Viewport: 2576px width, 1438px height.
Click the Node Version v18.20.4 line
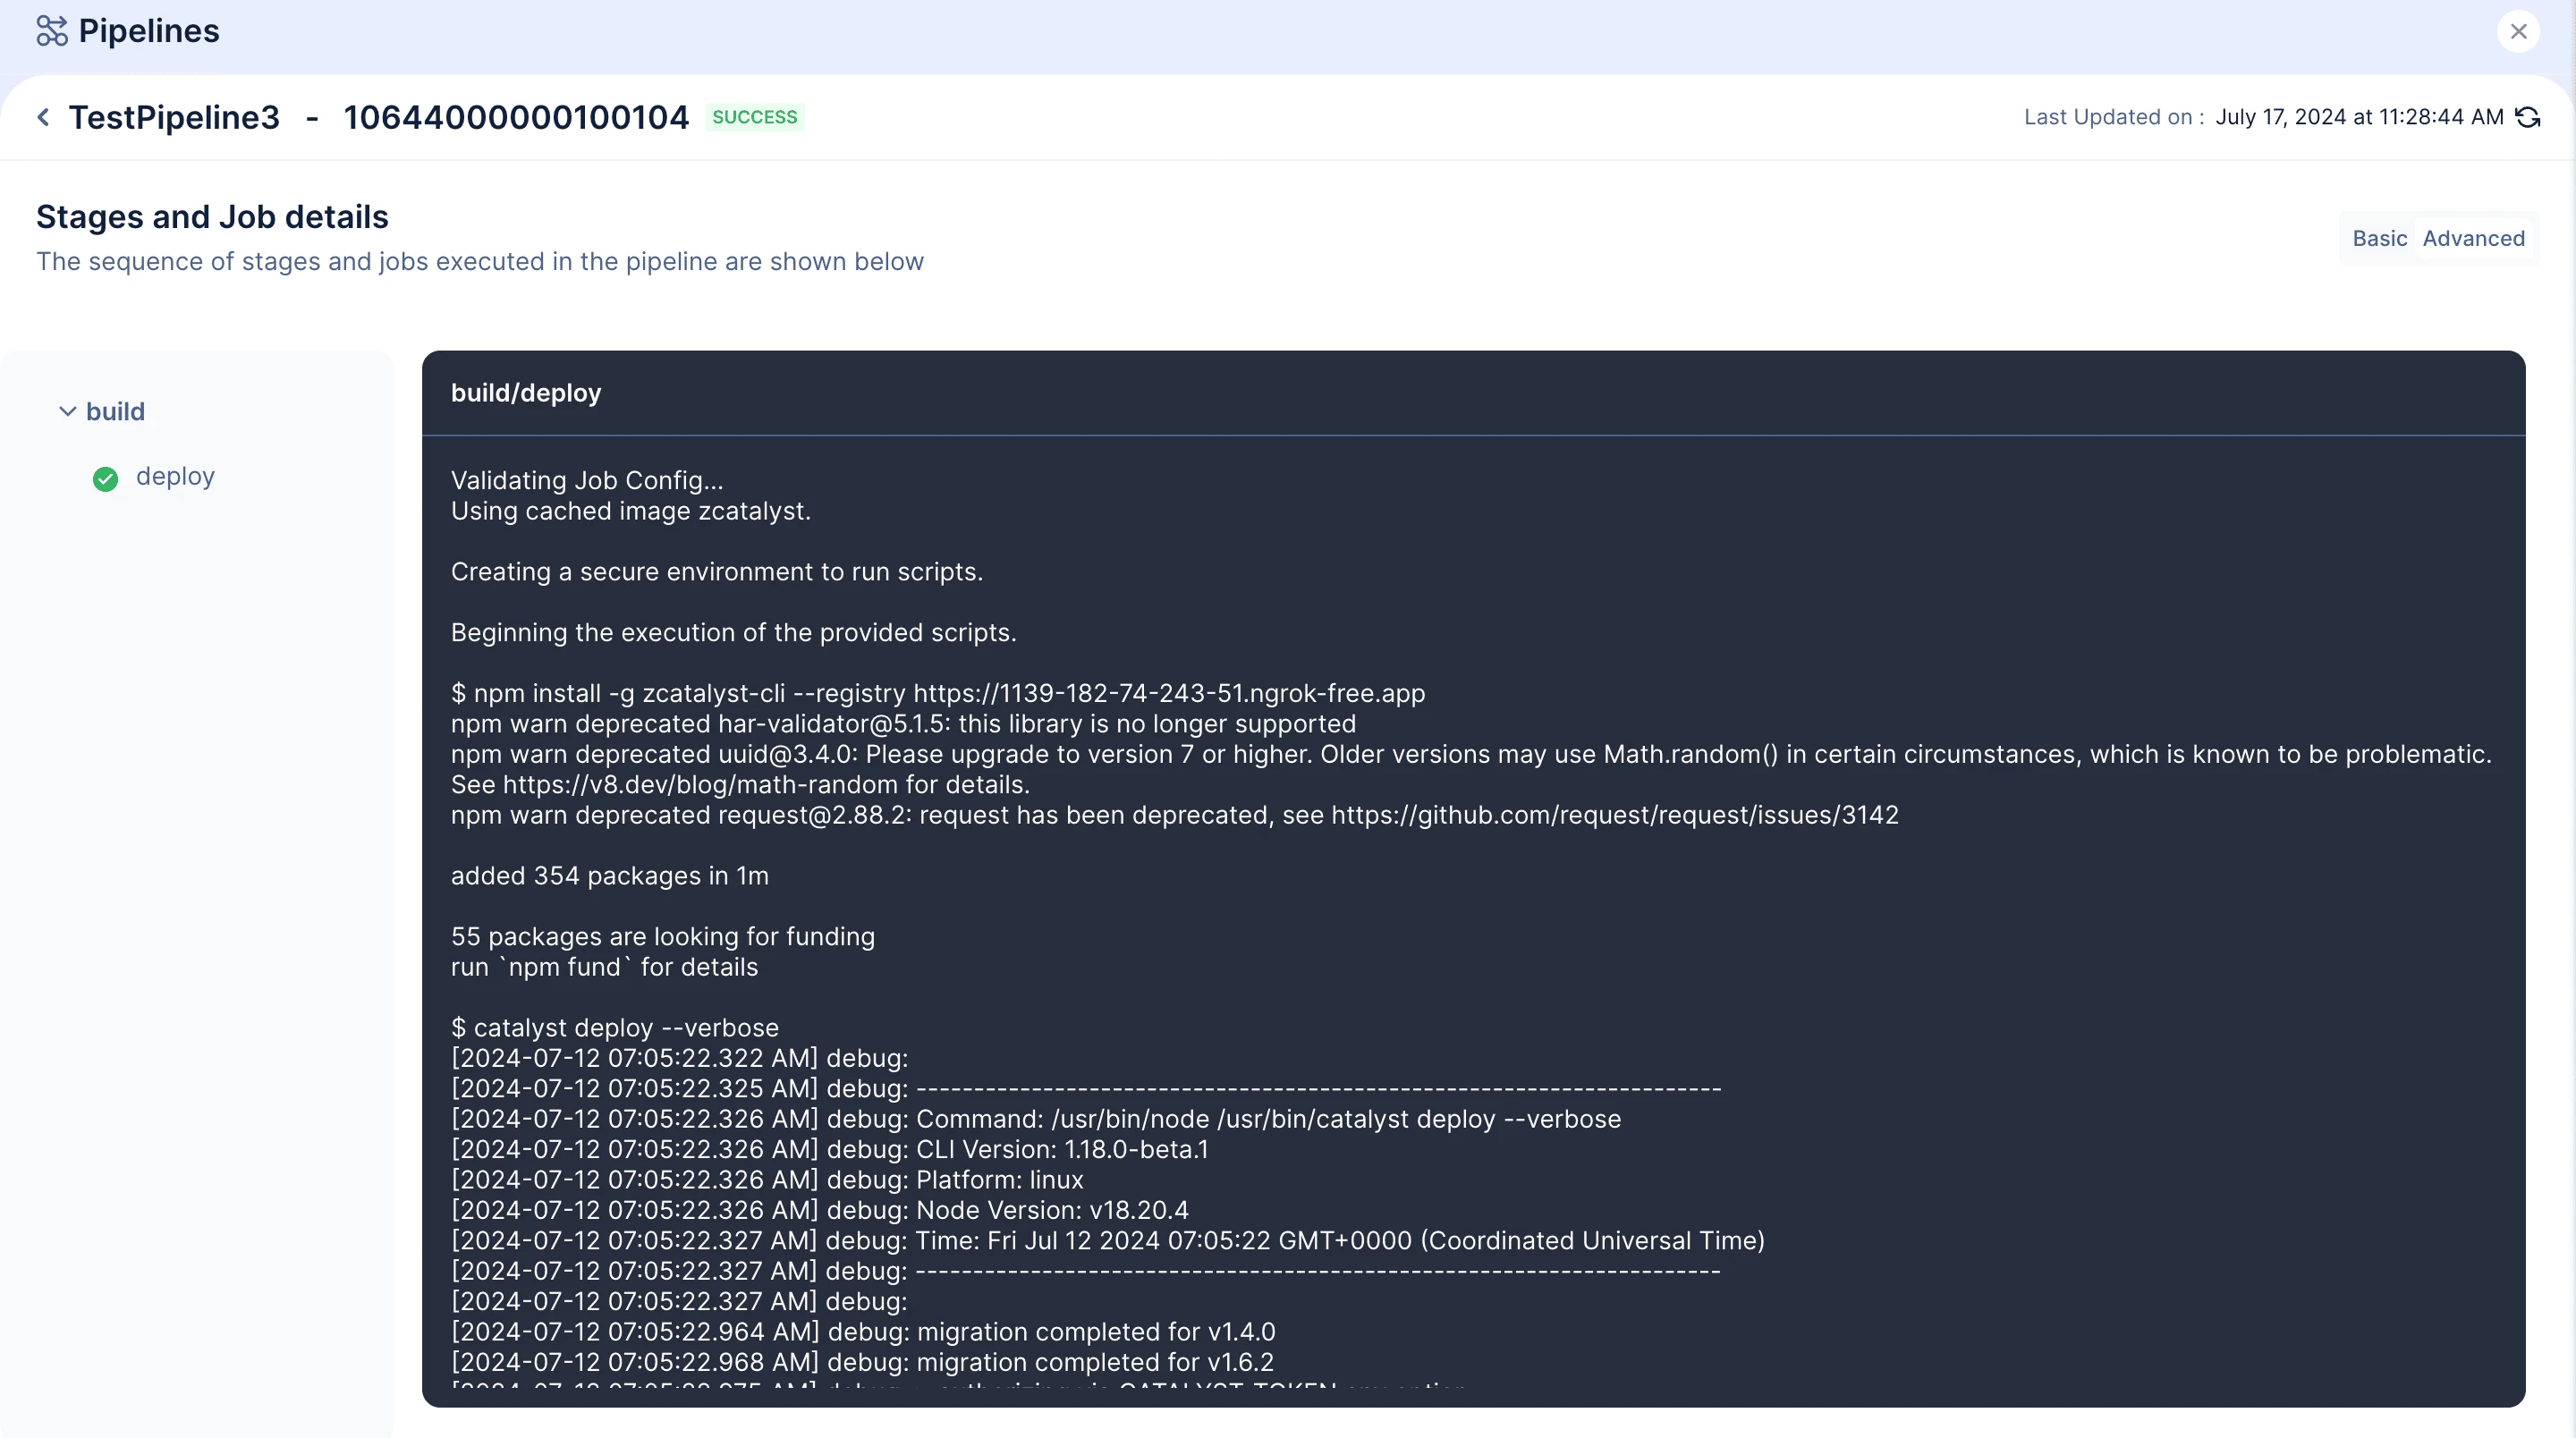click(x=819, y=1210)
